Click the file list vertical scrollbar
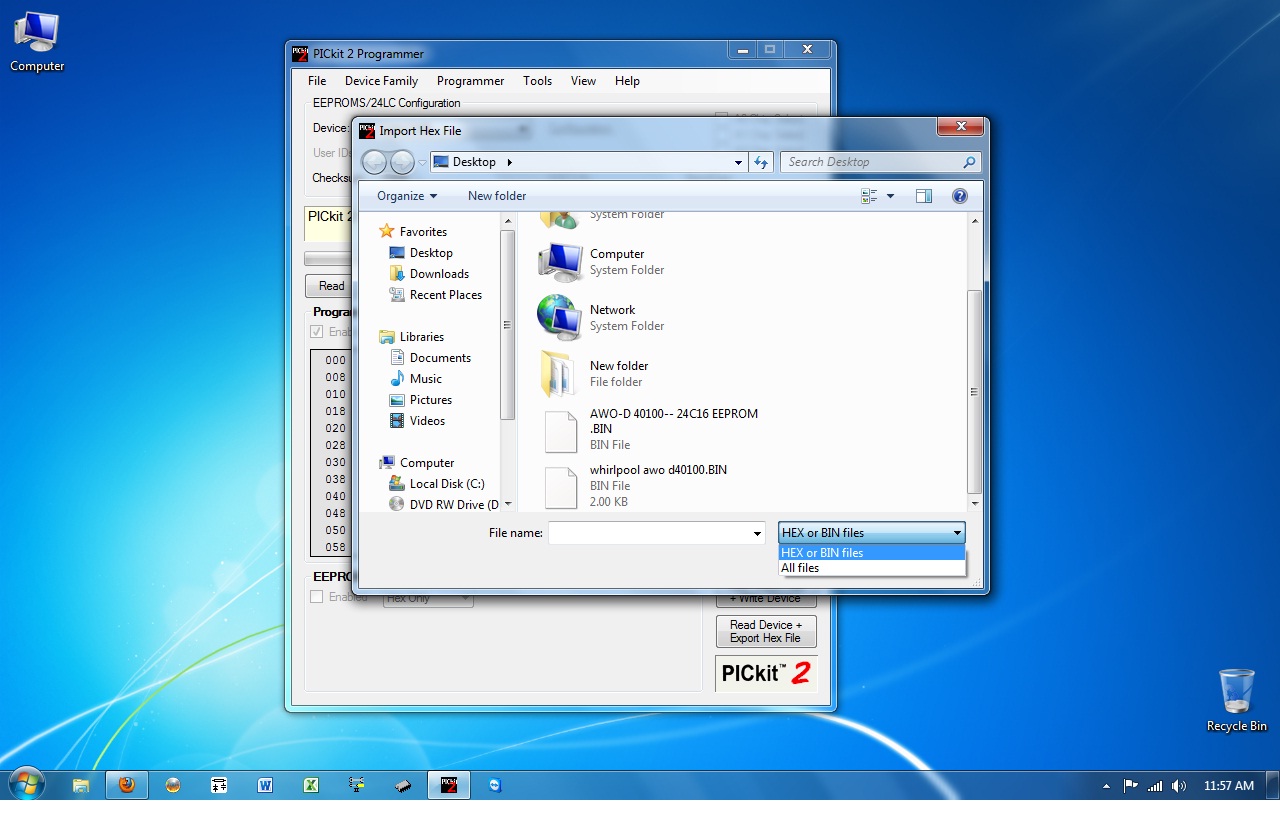Viewport: 1280px width, 827px height. click(975, 390)
